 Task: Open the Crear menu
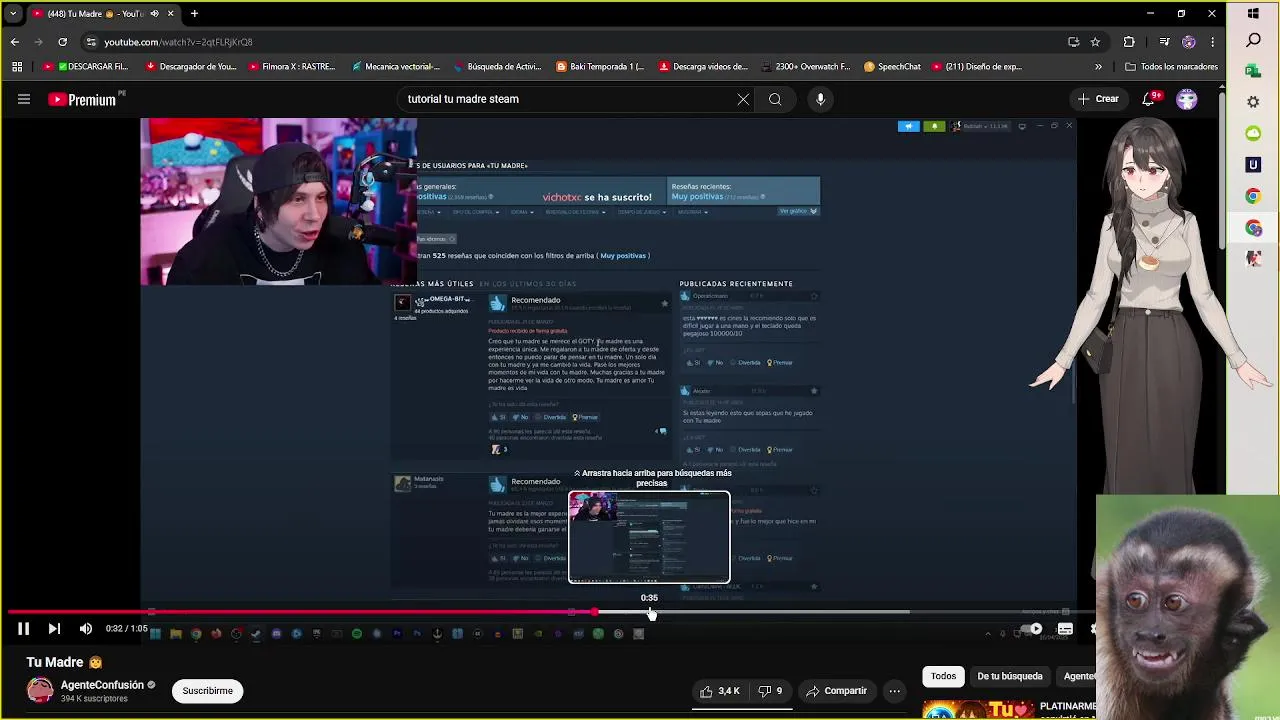[1098, 99]
